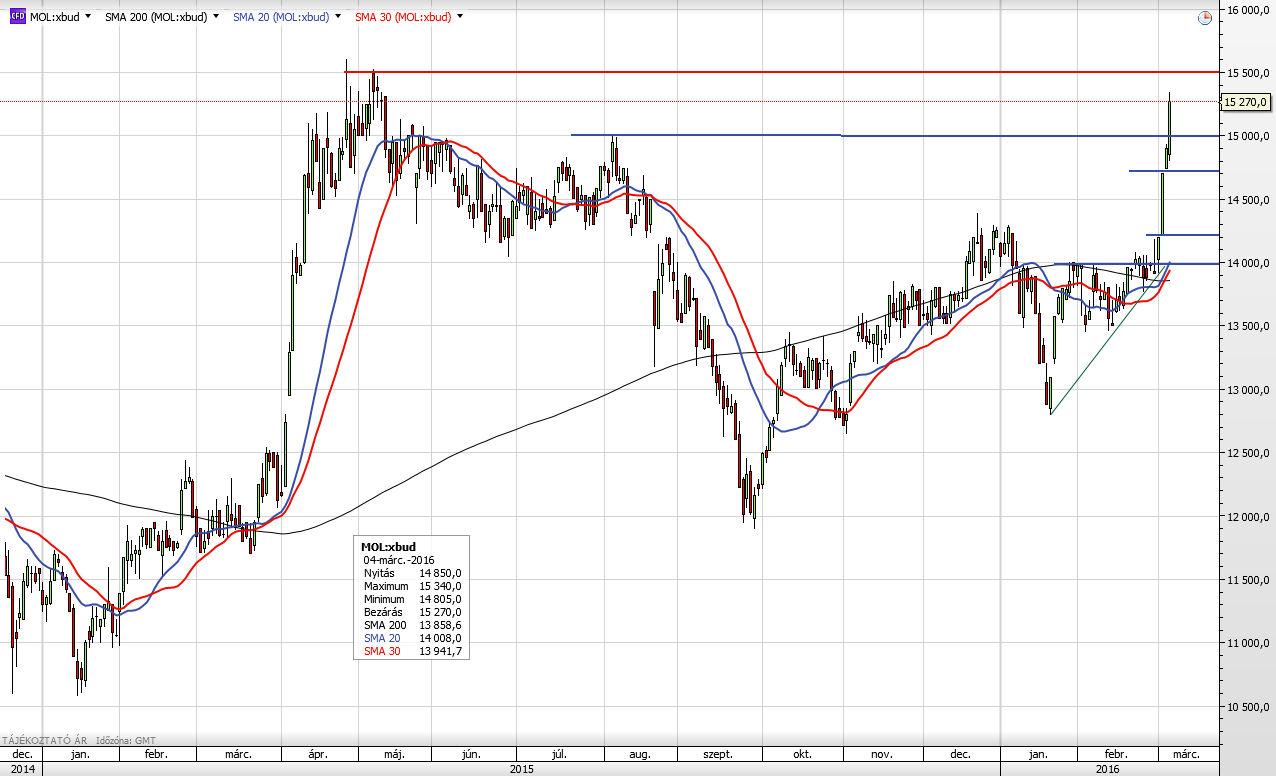Image resolution: width=1276 pixels, height=776 pixels.
Task: Open the blue SMA 20 (MOL:xbud) dropdown
Action: (338, 18)
